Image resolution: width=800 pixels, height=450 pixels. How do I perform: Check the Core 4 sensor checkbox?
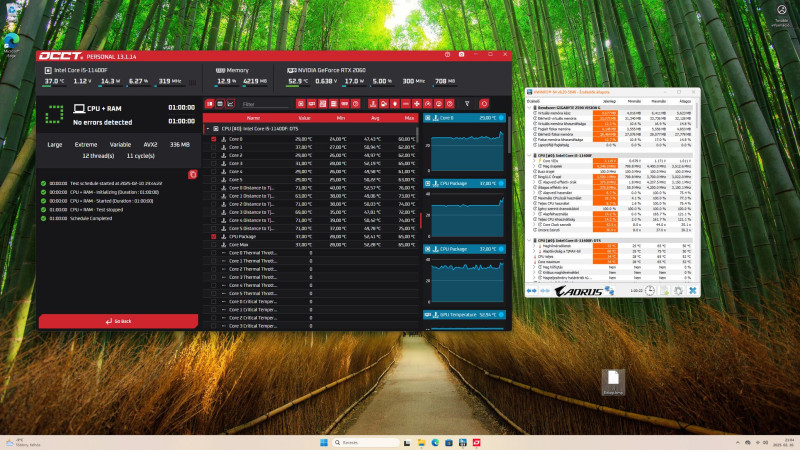tap(213, 171)
